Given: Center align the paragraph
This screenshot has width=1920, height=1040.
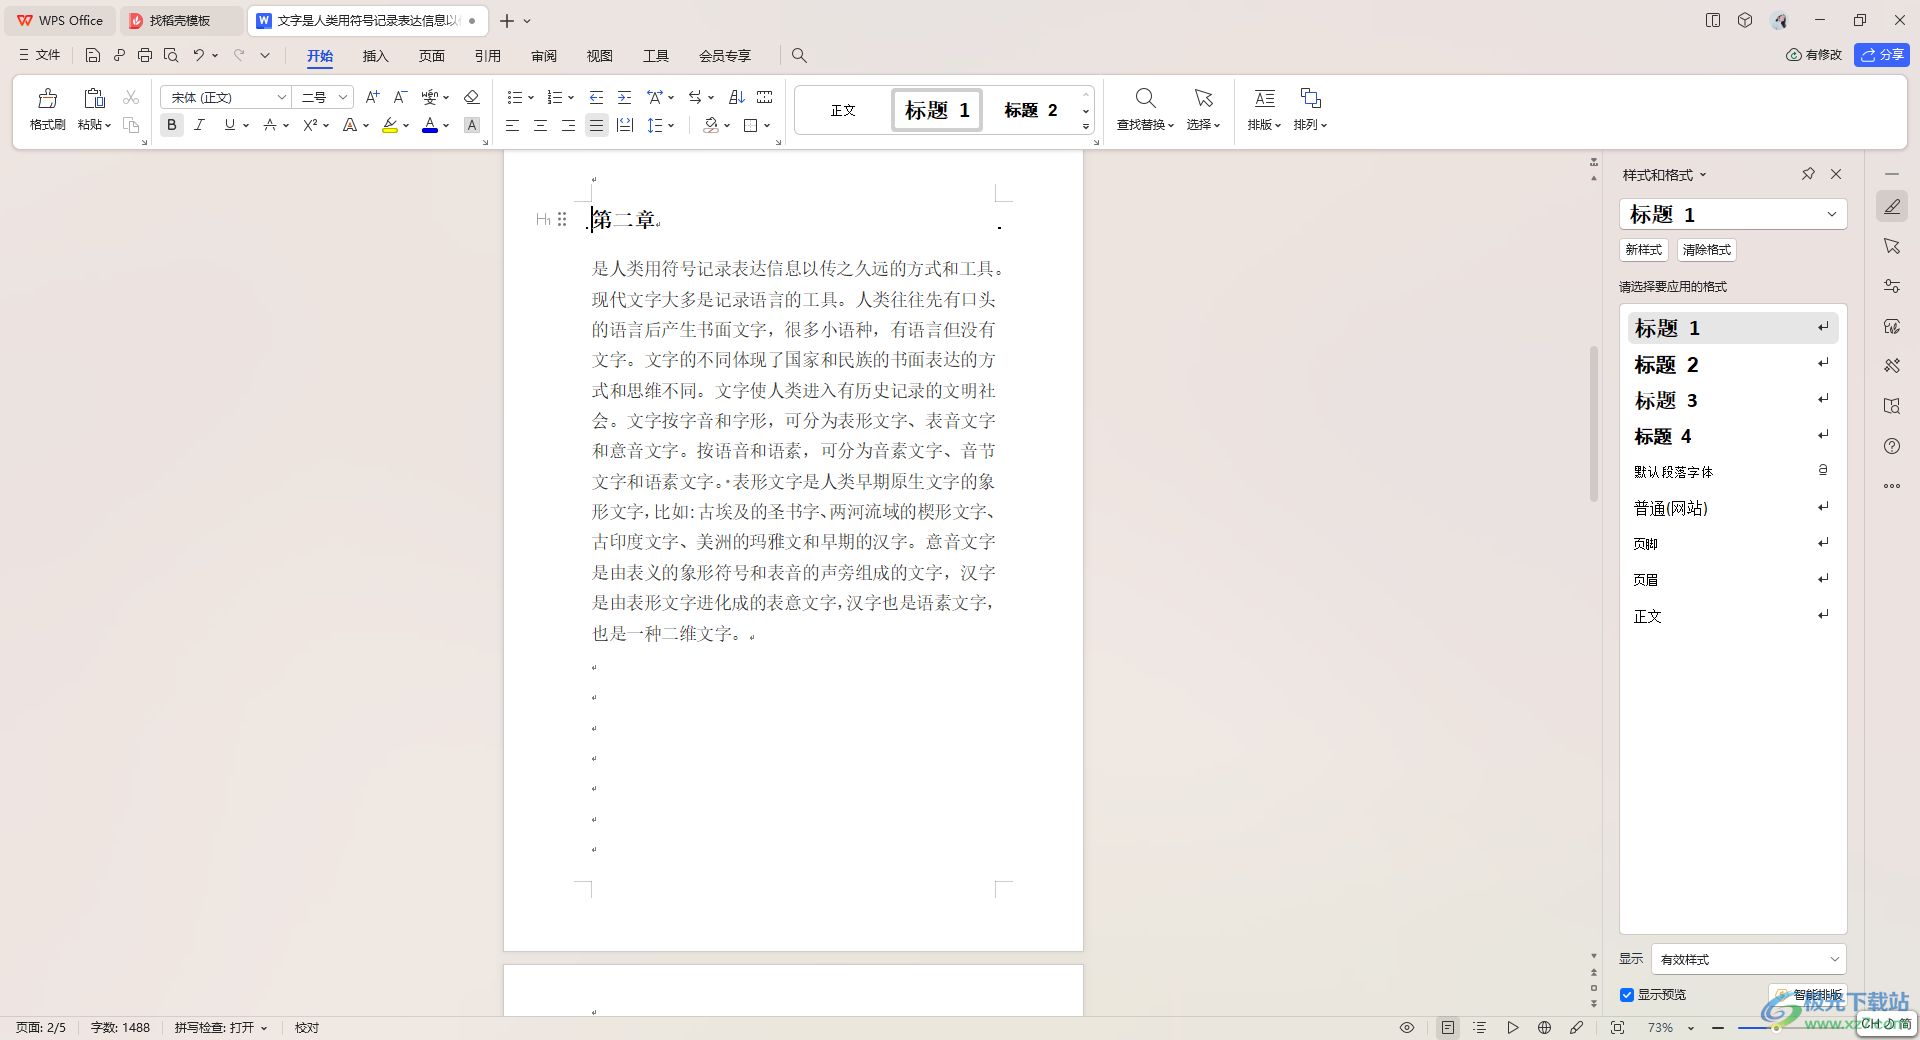Looking at the screenshot, I should [x=540, y=125].
